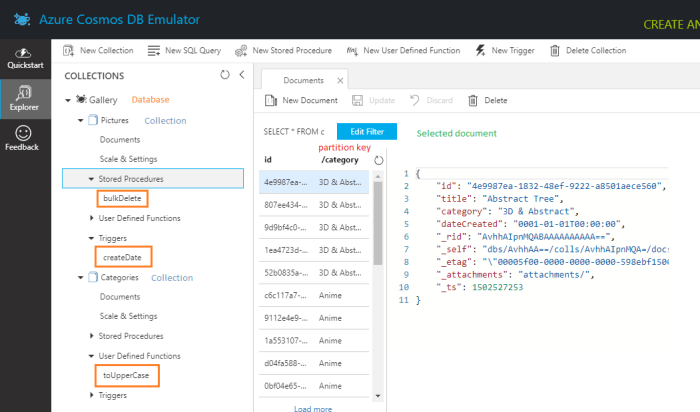Click the Delete Collection trash icon
Image resolution: width=700 pixels, height=412 pixels.
point(554,50)
